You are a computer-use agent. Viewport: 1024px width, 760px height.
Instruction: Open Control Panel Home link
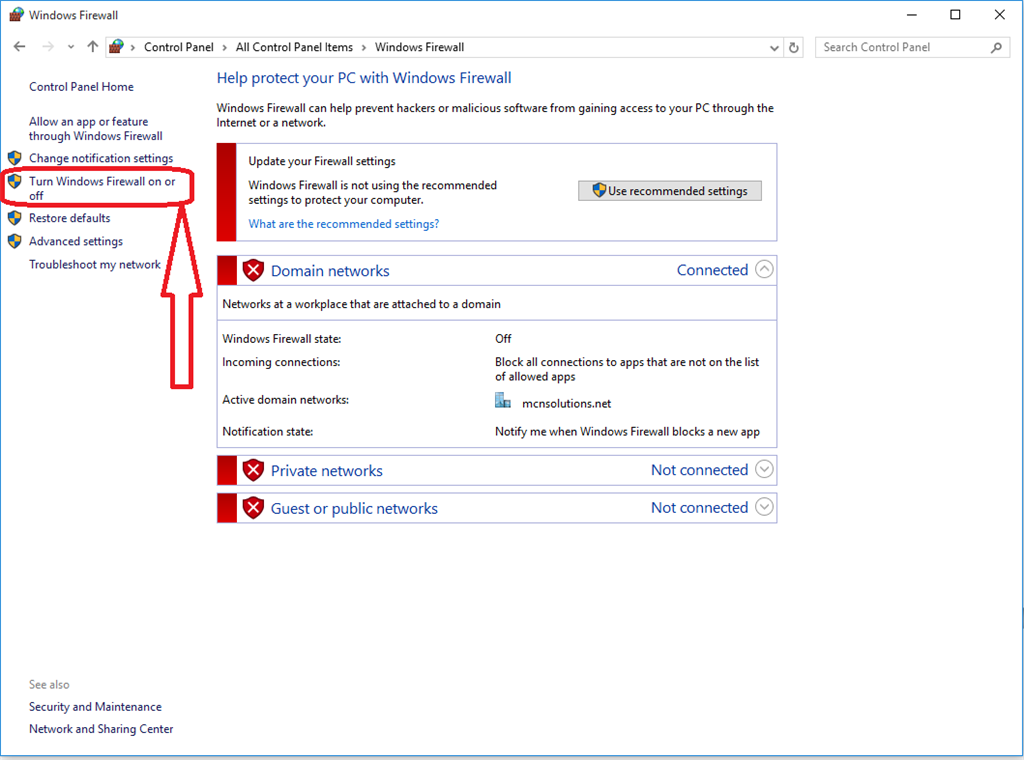(x=81, y=87)
